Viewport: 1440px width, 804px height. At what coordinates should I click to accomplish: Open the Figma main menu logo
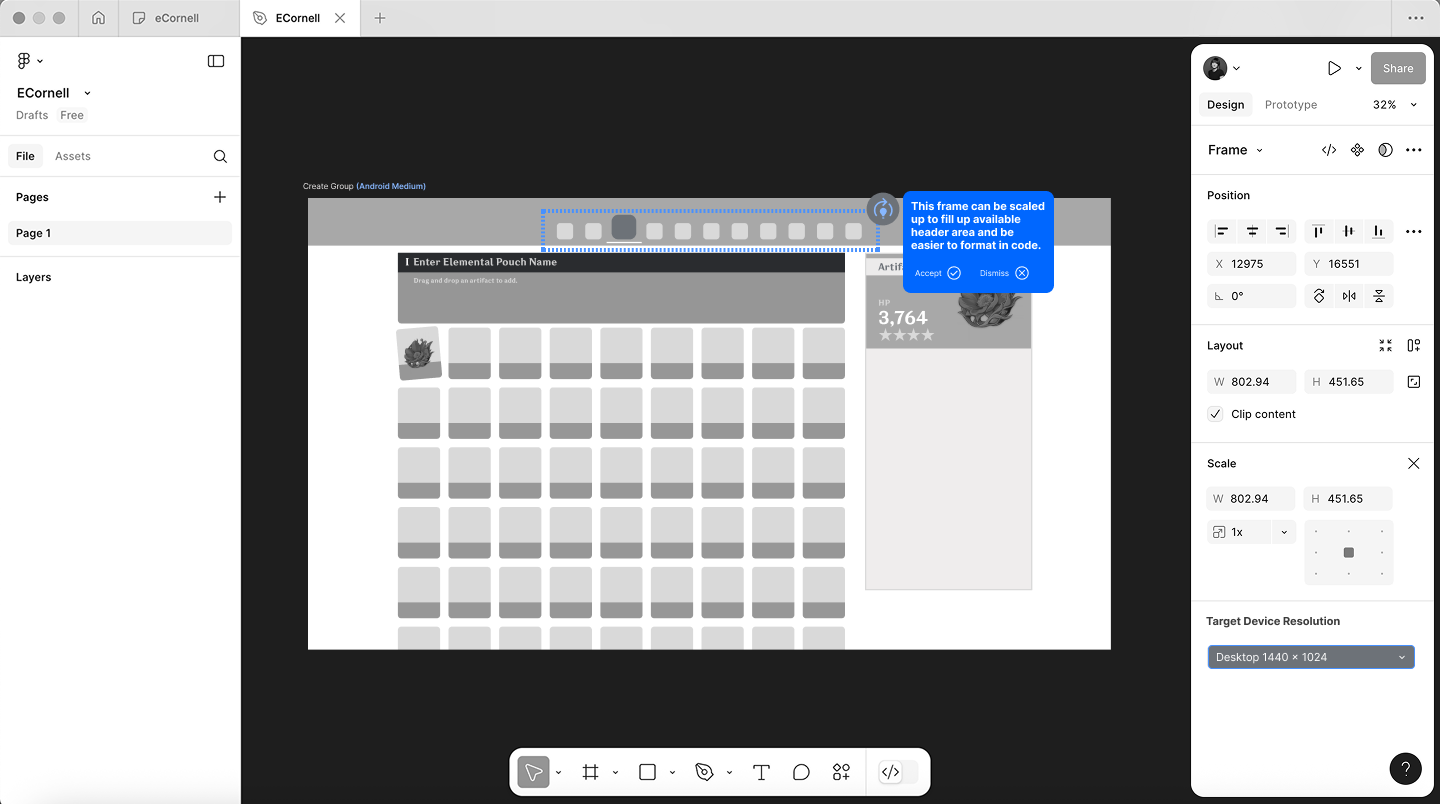24,61
